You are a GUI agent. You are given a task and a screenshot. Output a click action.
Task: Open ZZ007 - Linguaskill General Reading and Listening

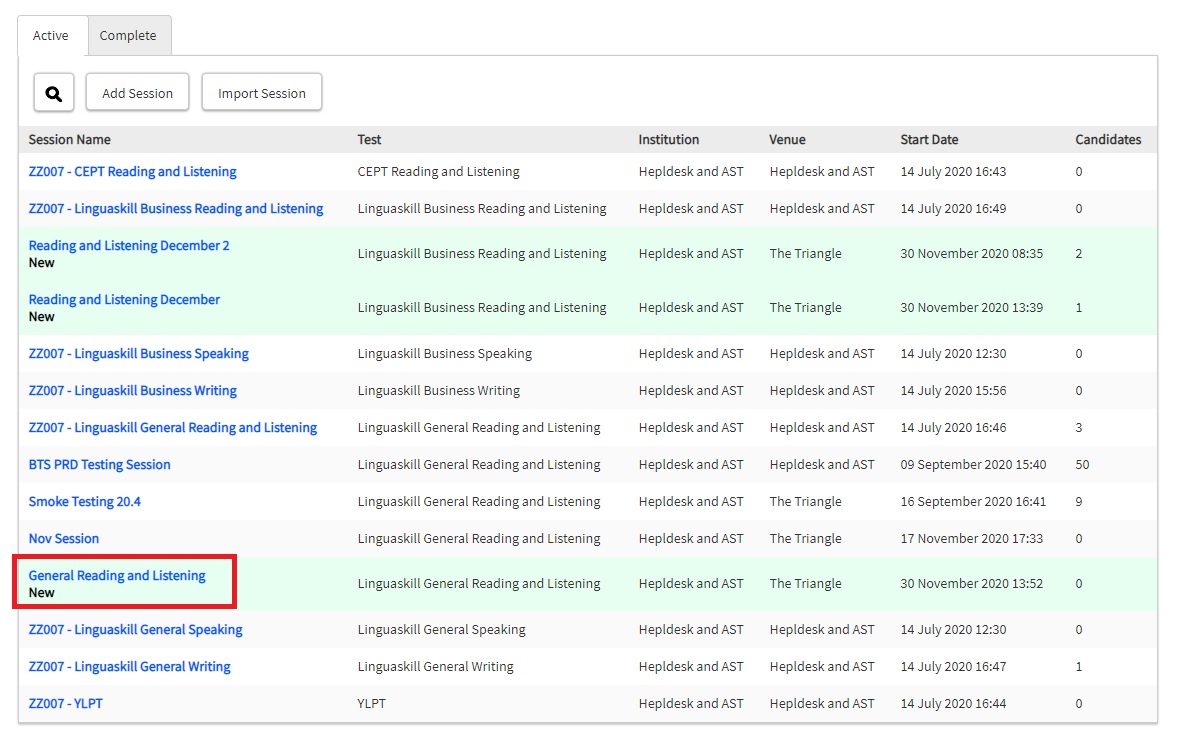coord(173,427)
